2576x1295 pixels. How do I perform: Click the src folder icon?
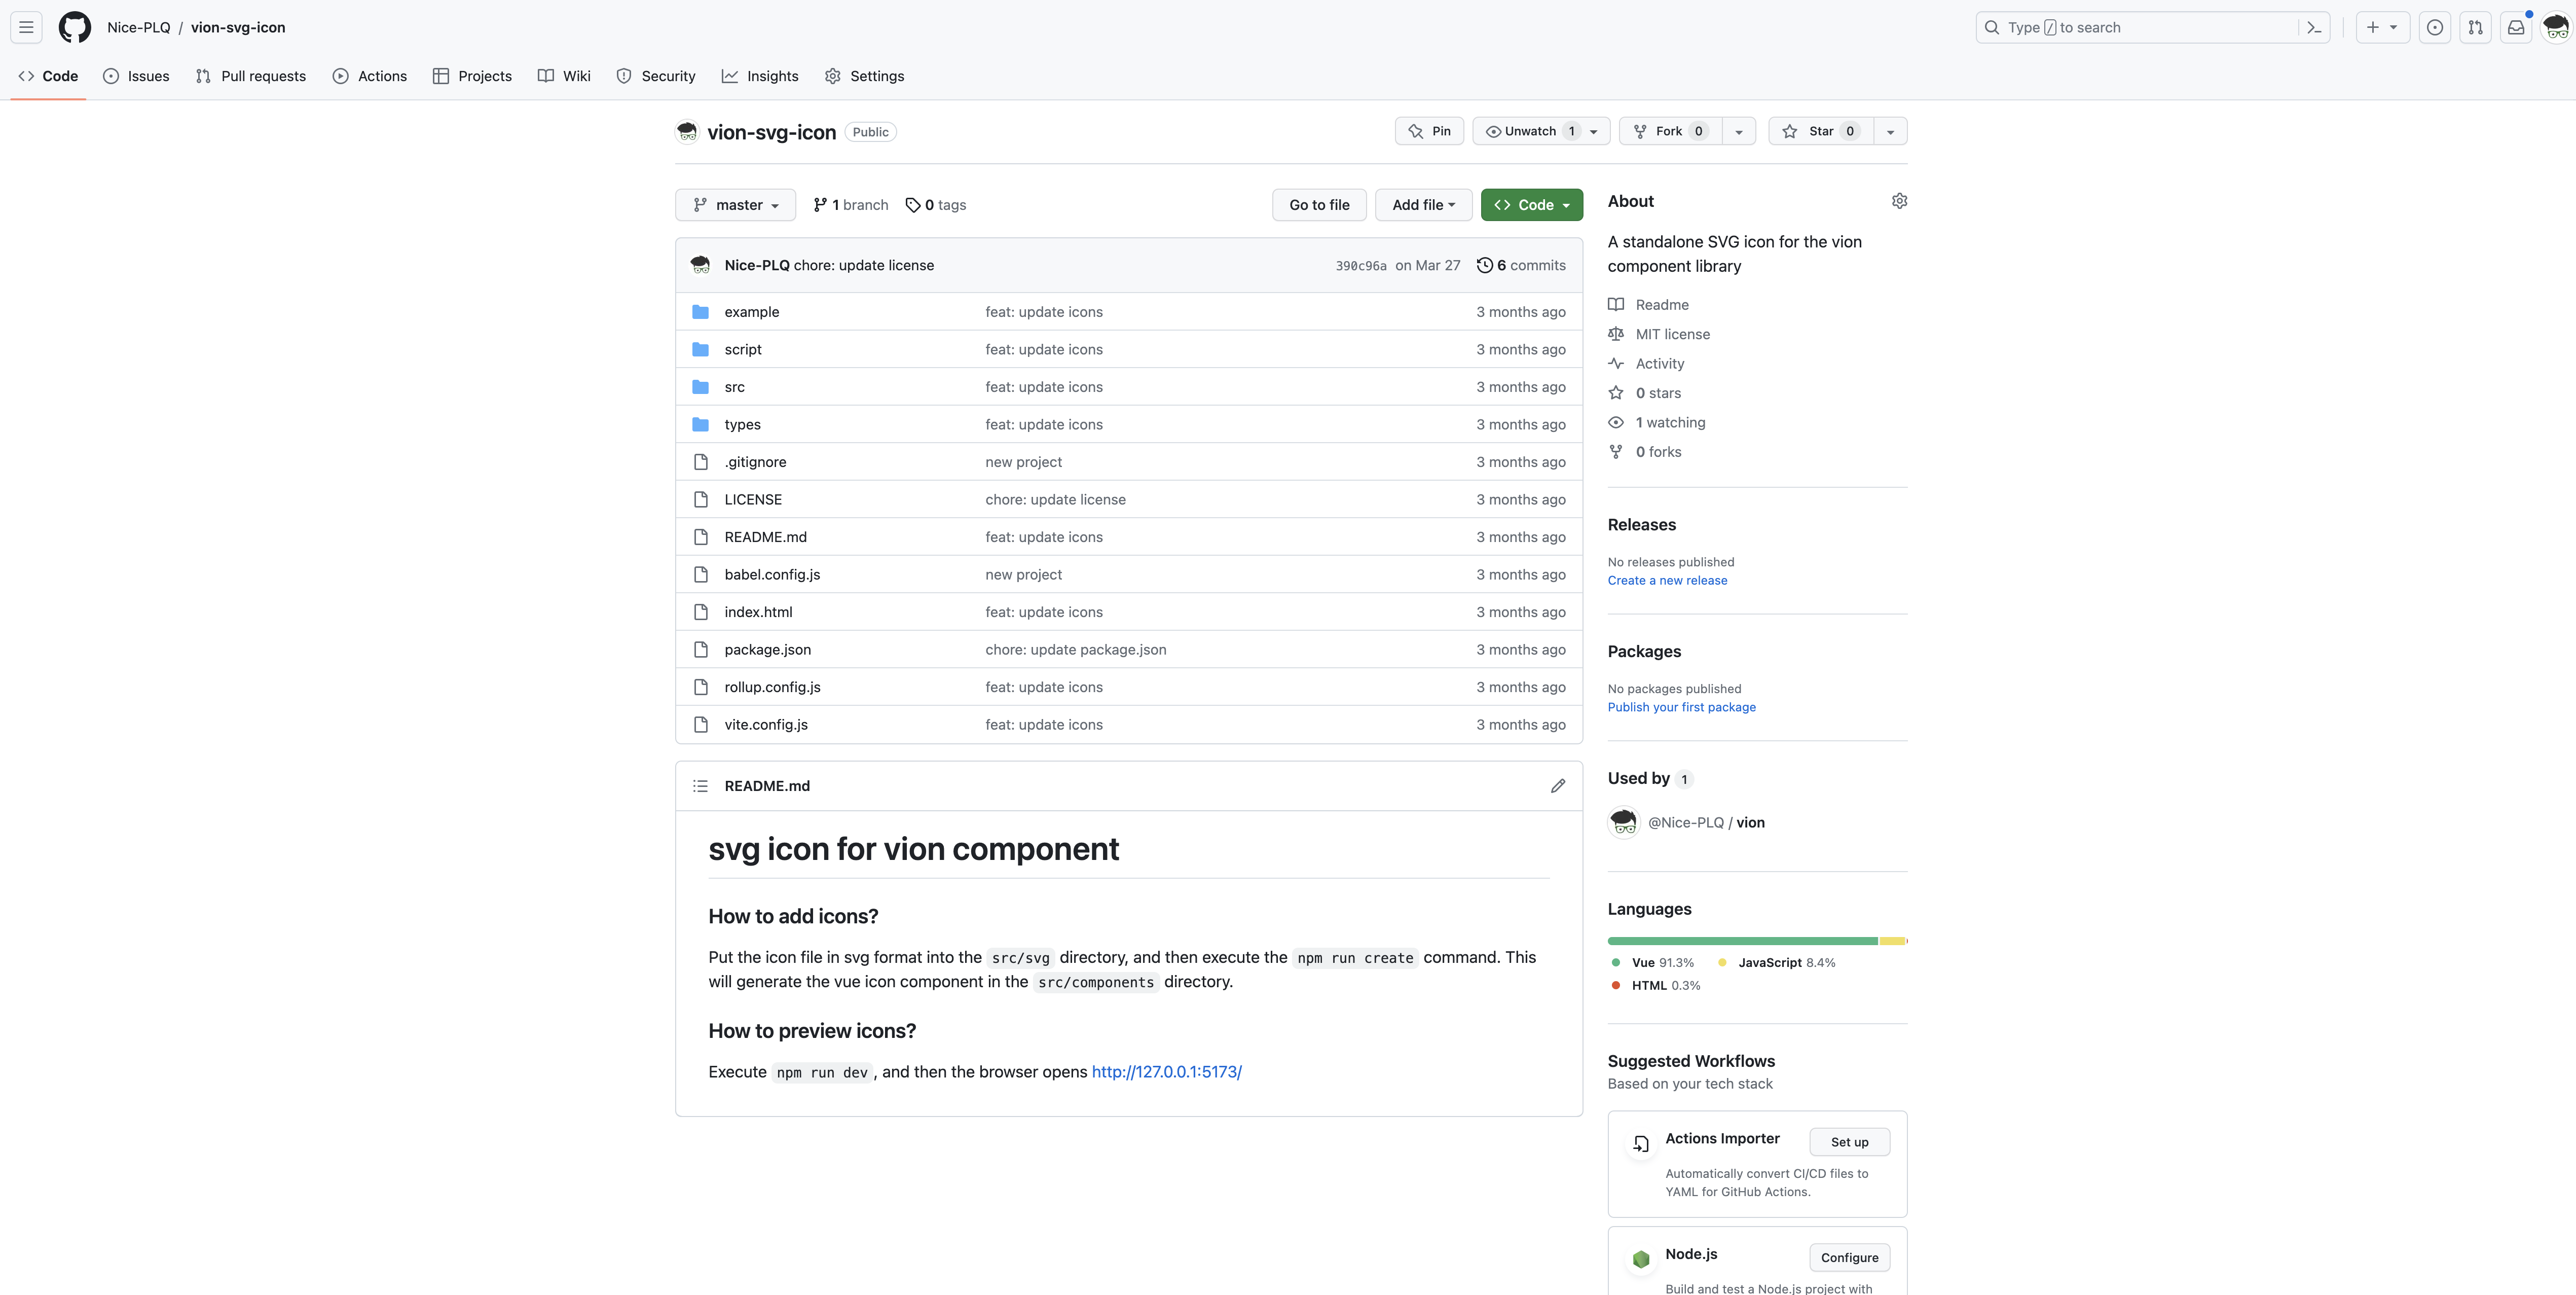(700, 387)
